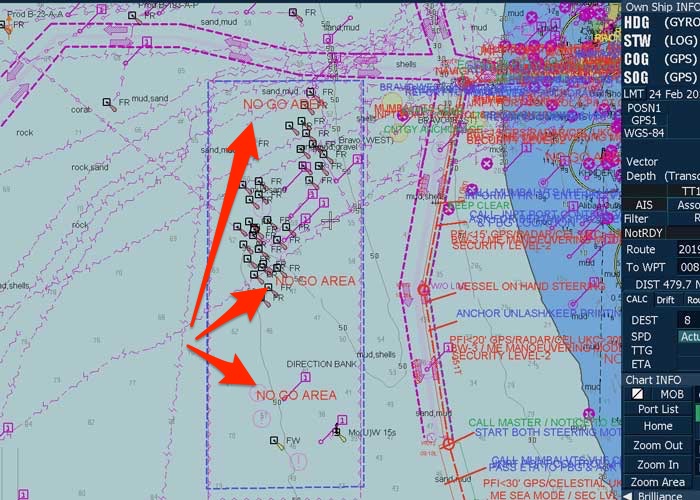Decrease Brilliance with the left arrow
Screen dimensions: 700x500
(x=627, y=495)
